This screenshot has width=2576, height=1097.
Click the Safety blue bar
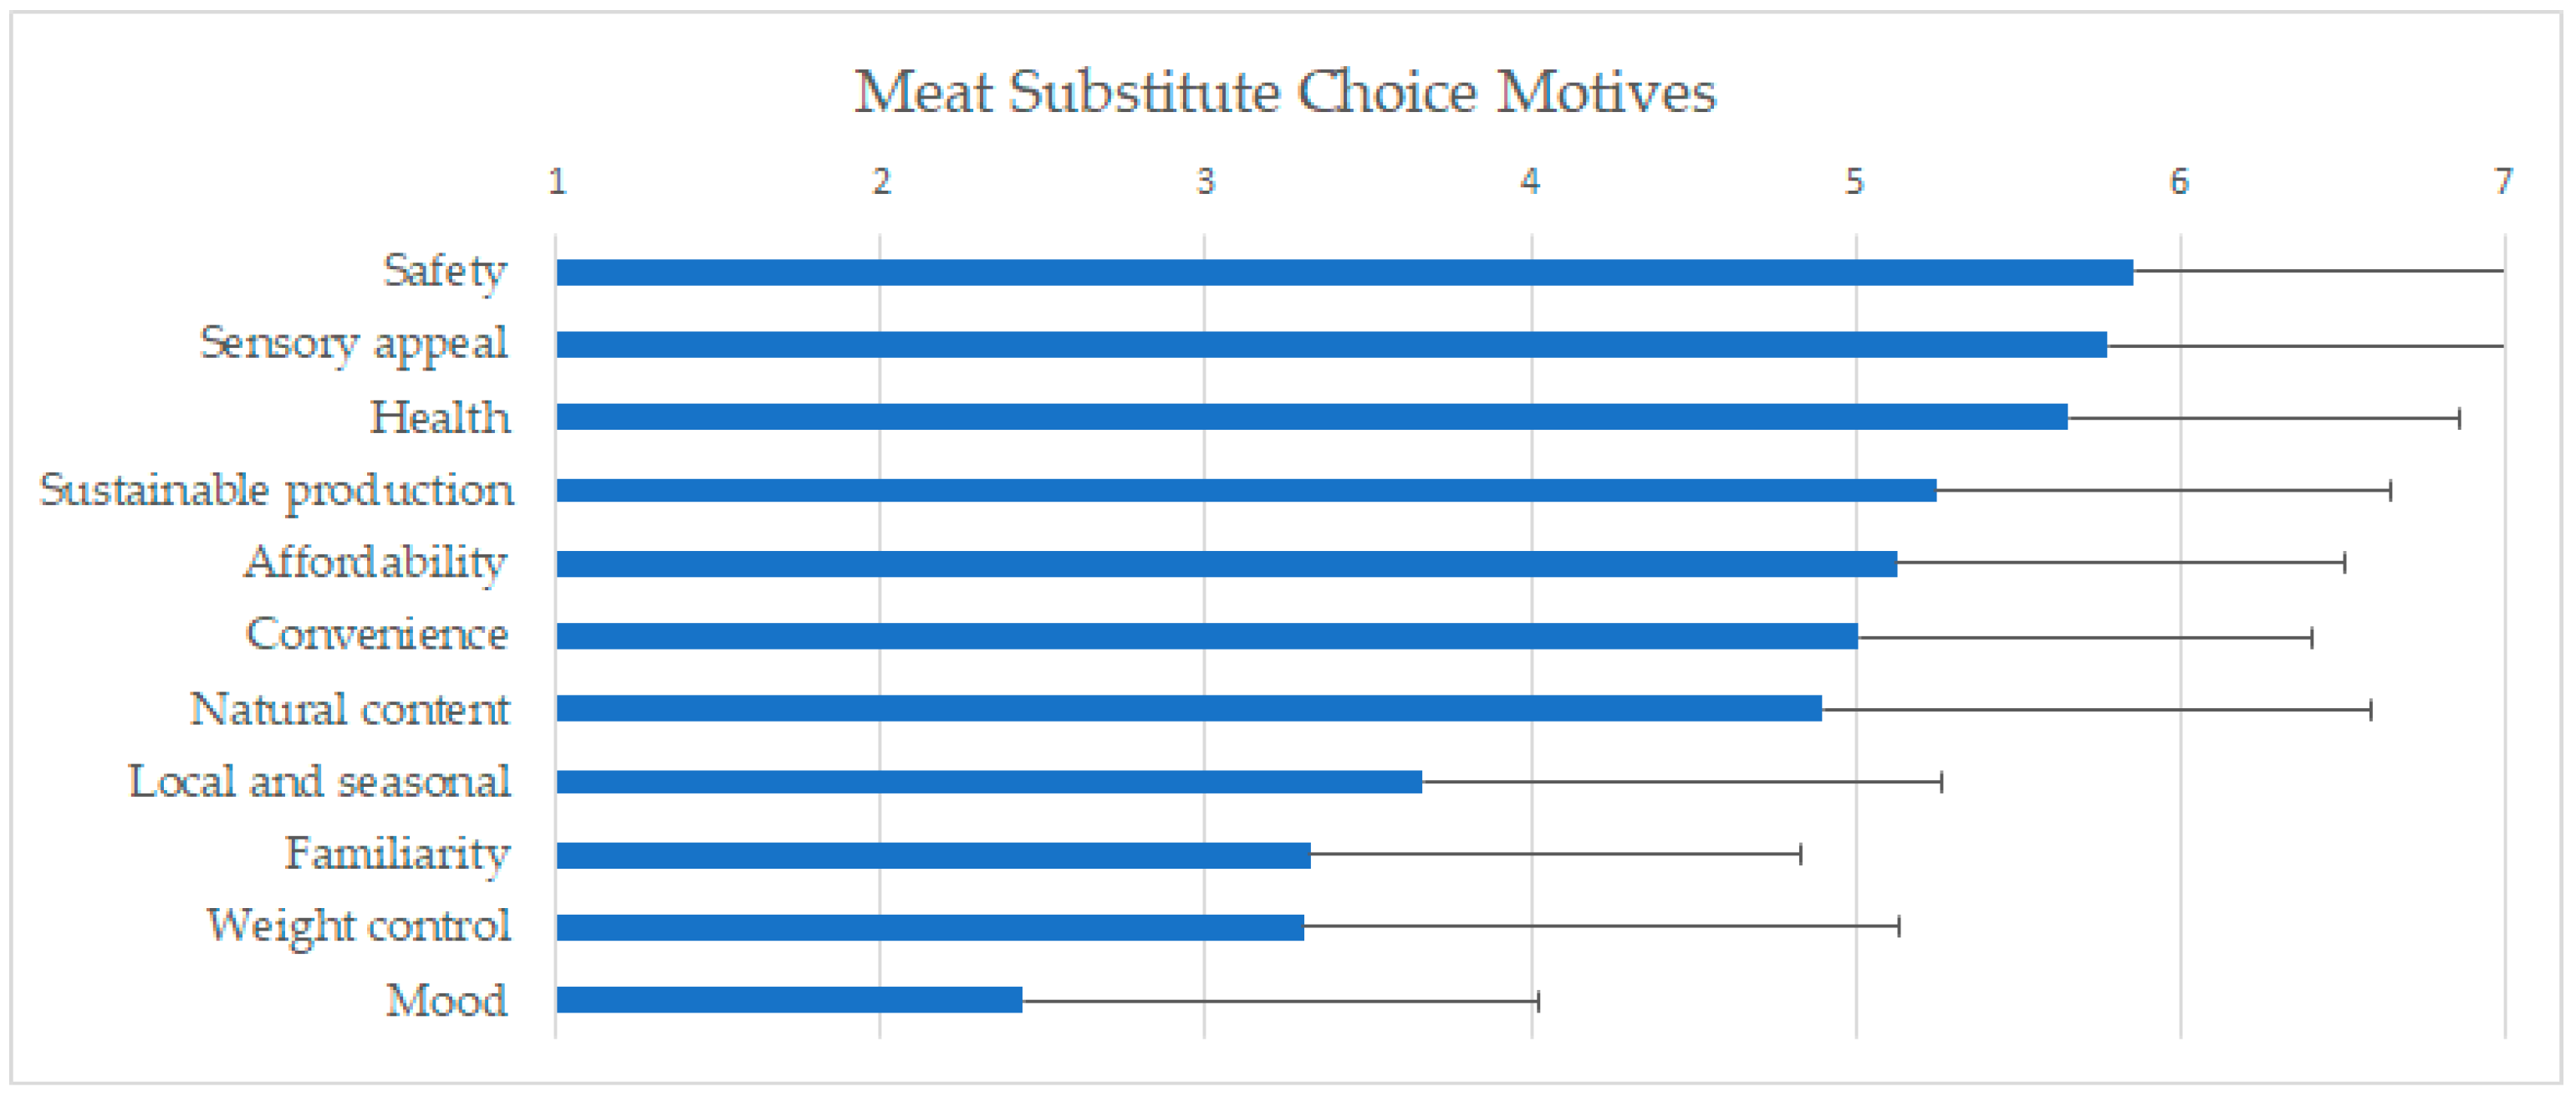tap(1344, 272)
